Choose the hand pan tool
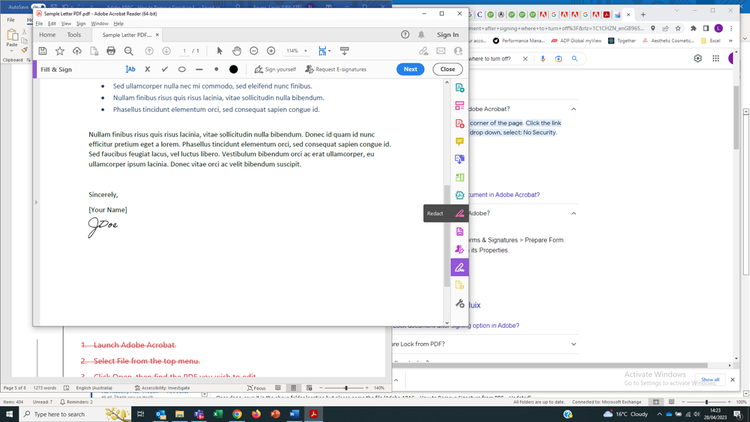Image resolution: width=750 pixels, height=422 pixels. point(237,51)
